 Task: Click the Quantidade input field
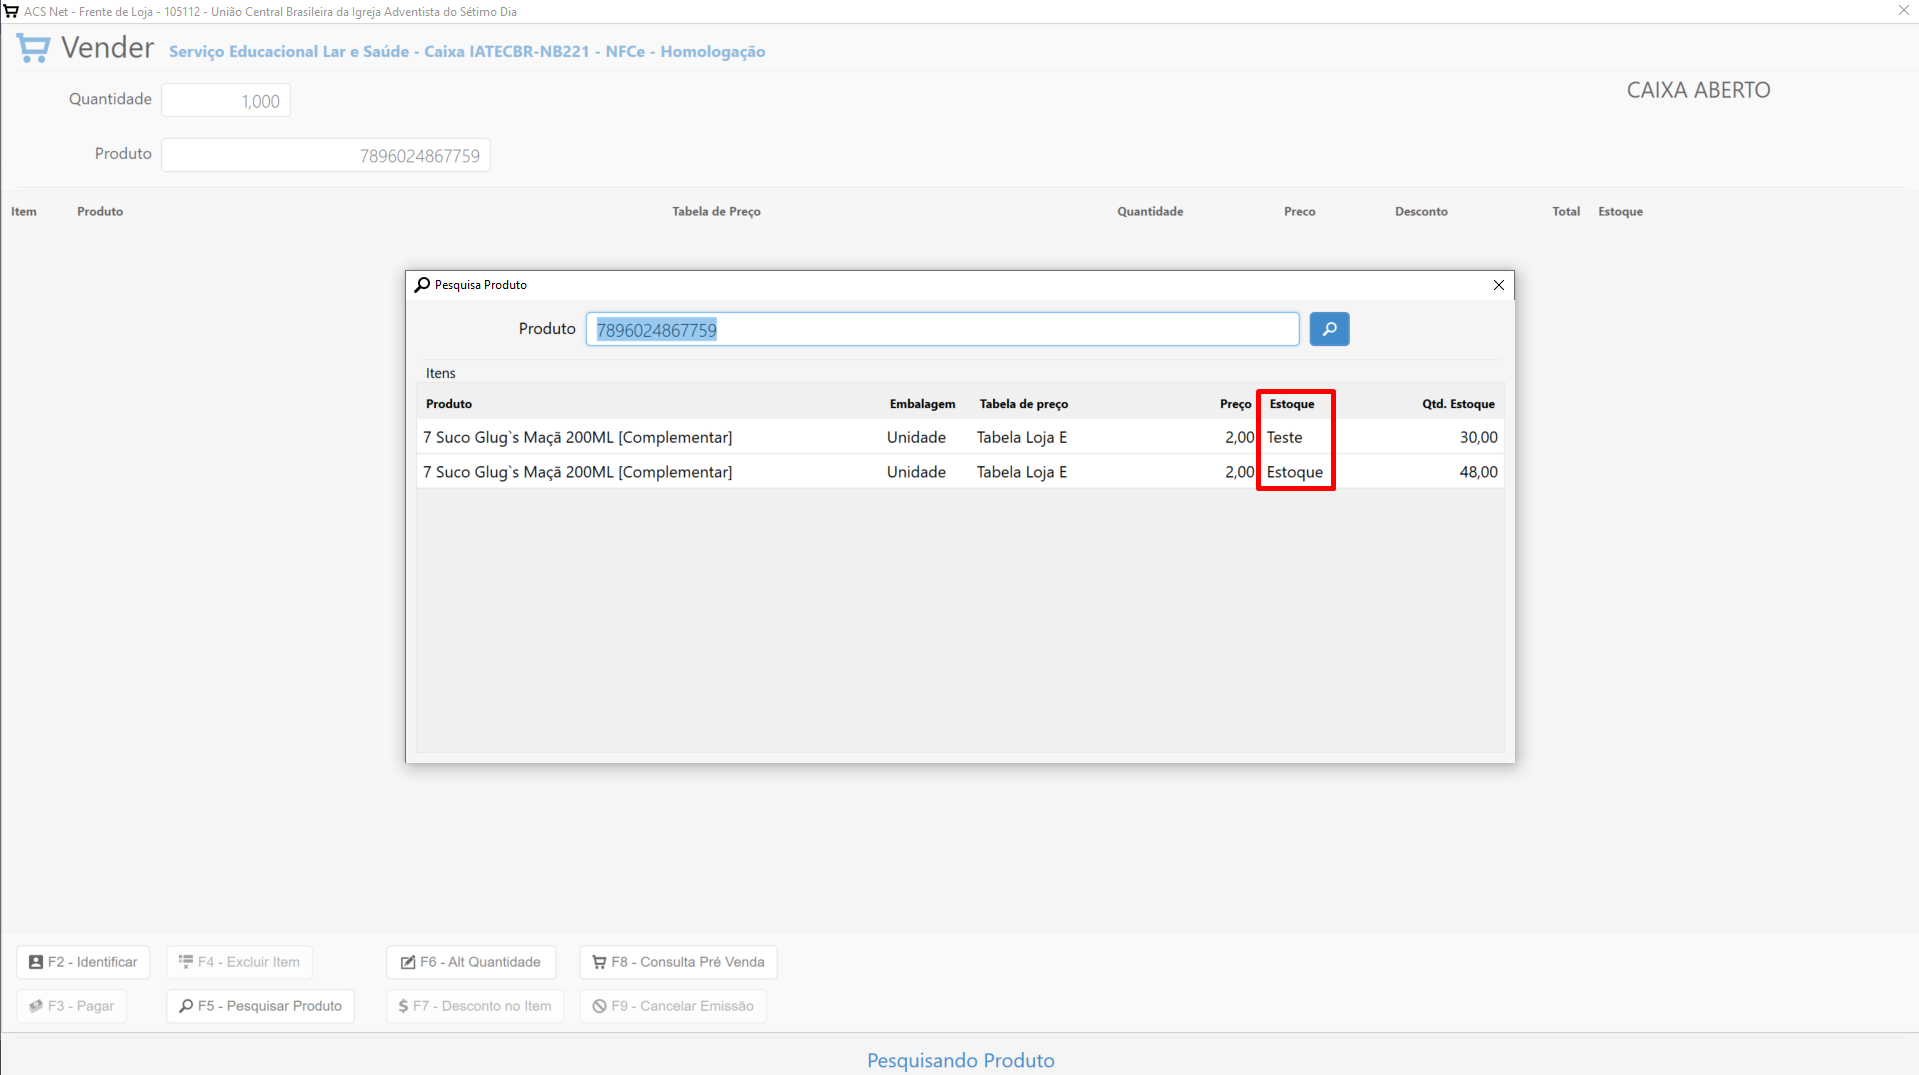[226, 100]
